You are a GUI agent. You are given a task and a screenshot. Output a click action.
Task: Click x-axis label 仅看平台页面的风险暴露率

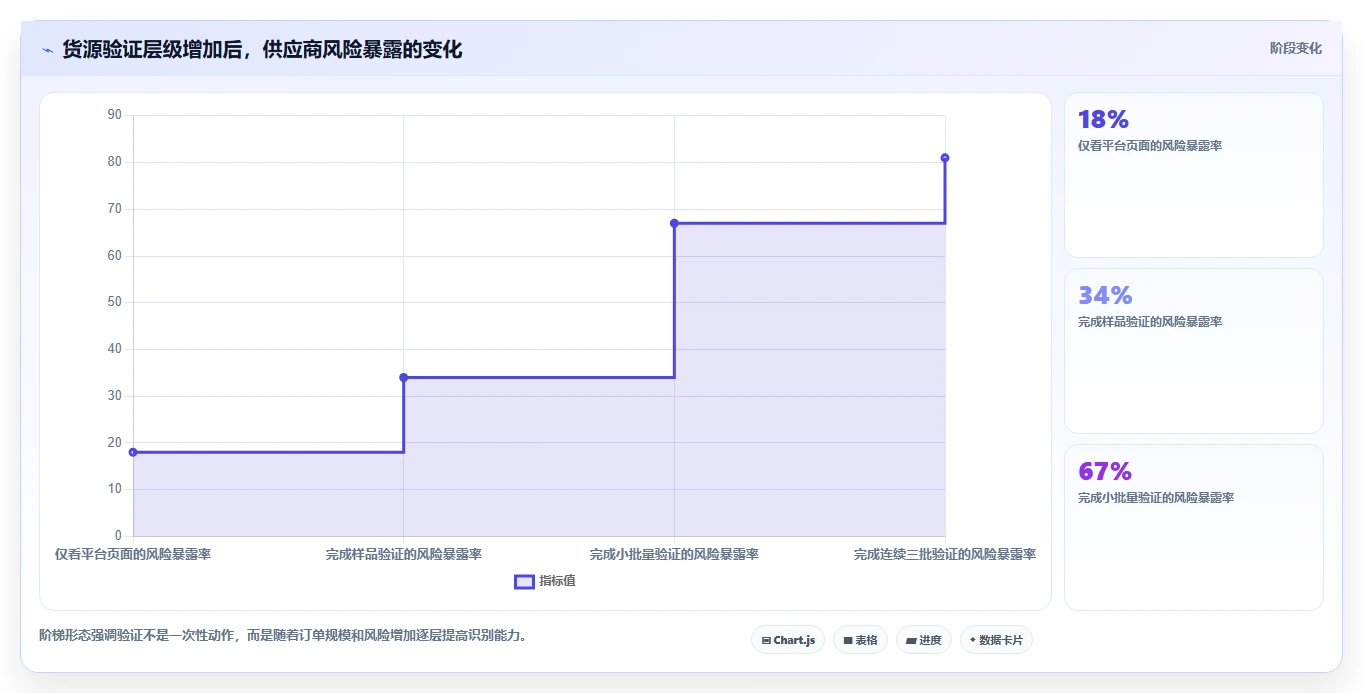tap(133, 554)
